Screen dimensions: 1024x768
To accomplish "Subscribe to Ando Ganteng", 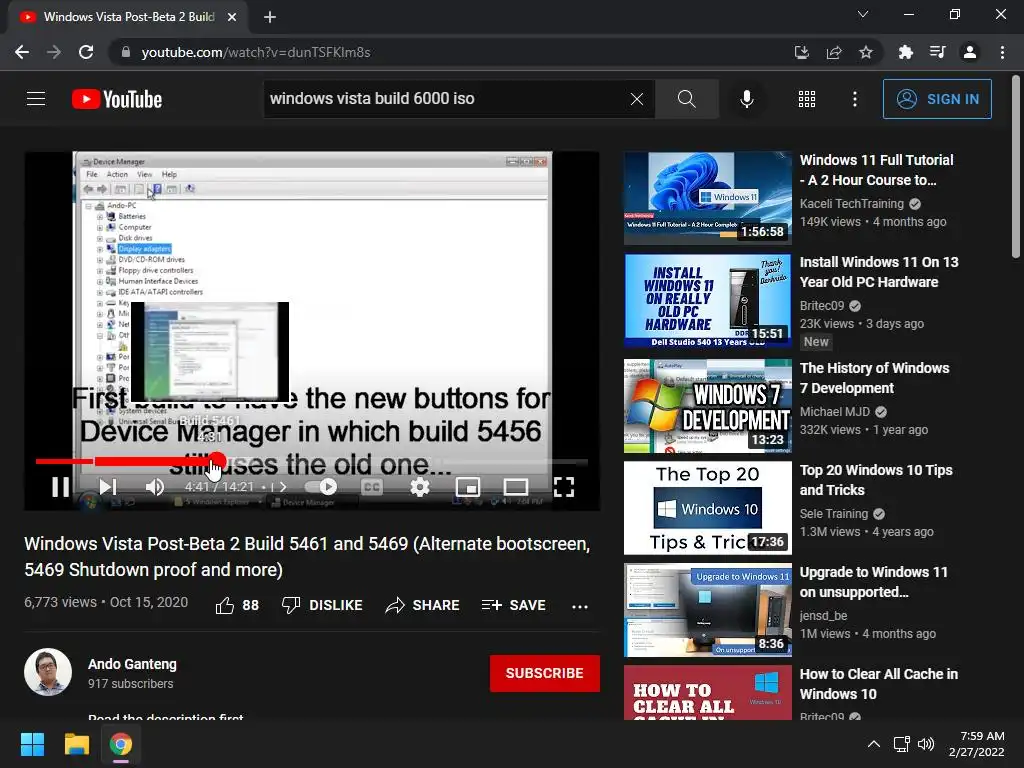I will tap(545, 673).
